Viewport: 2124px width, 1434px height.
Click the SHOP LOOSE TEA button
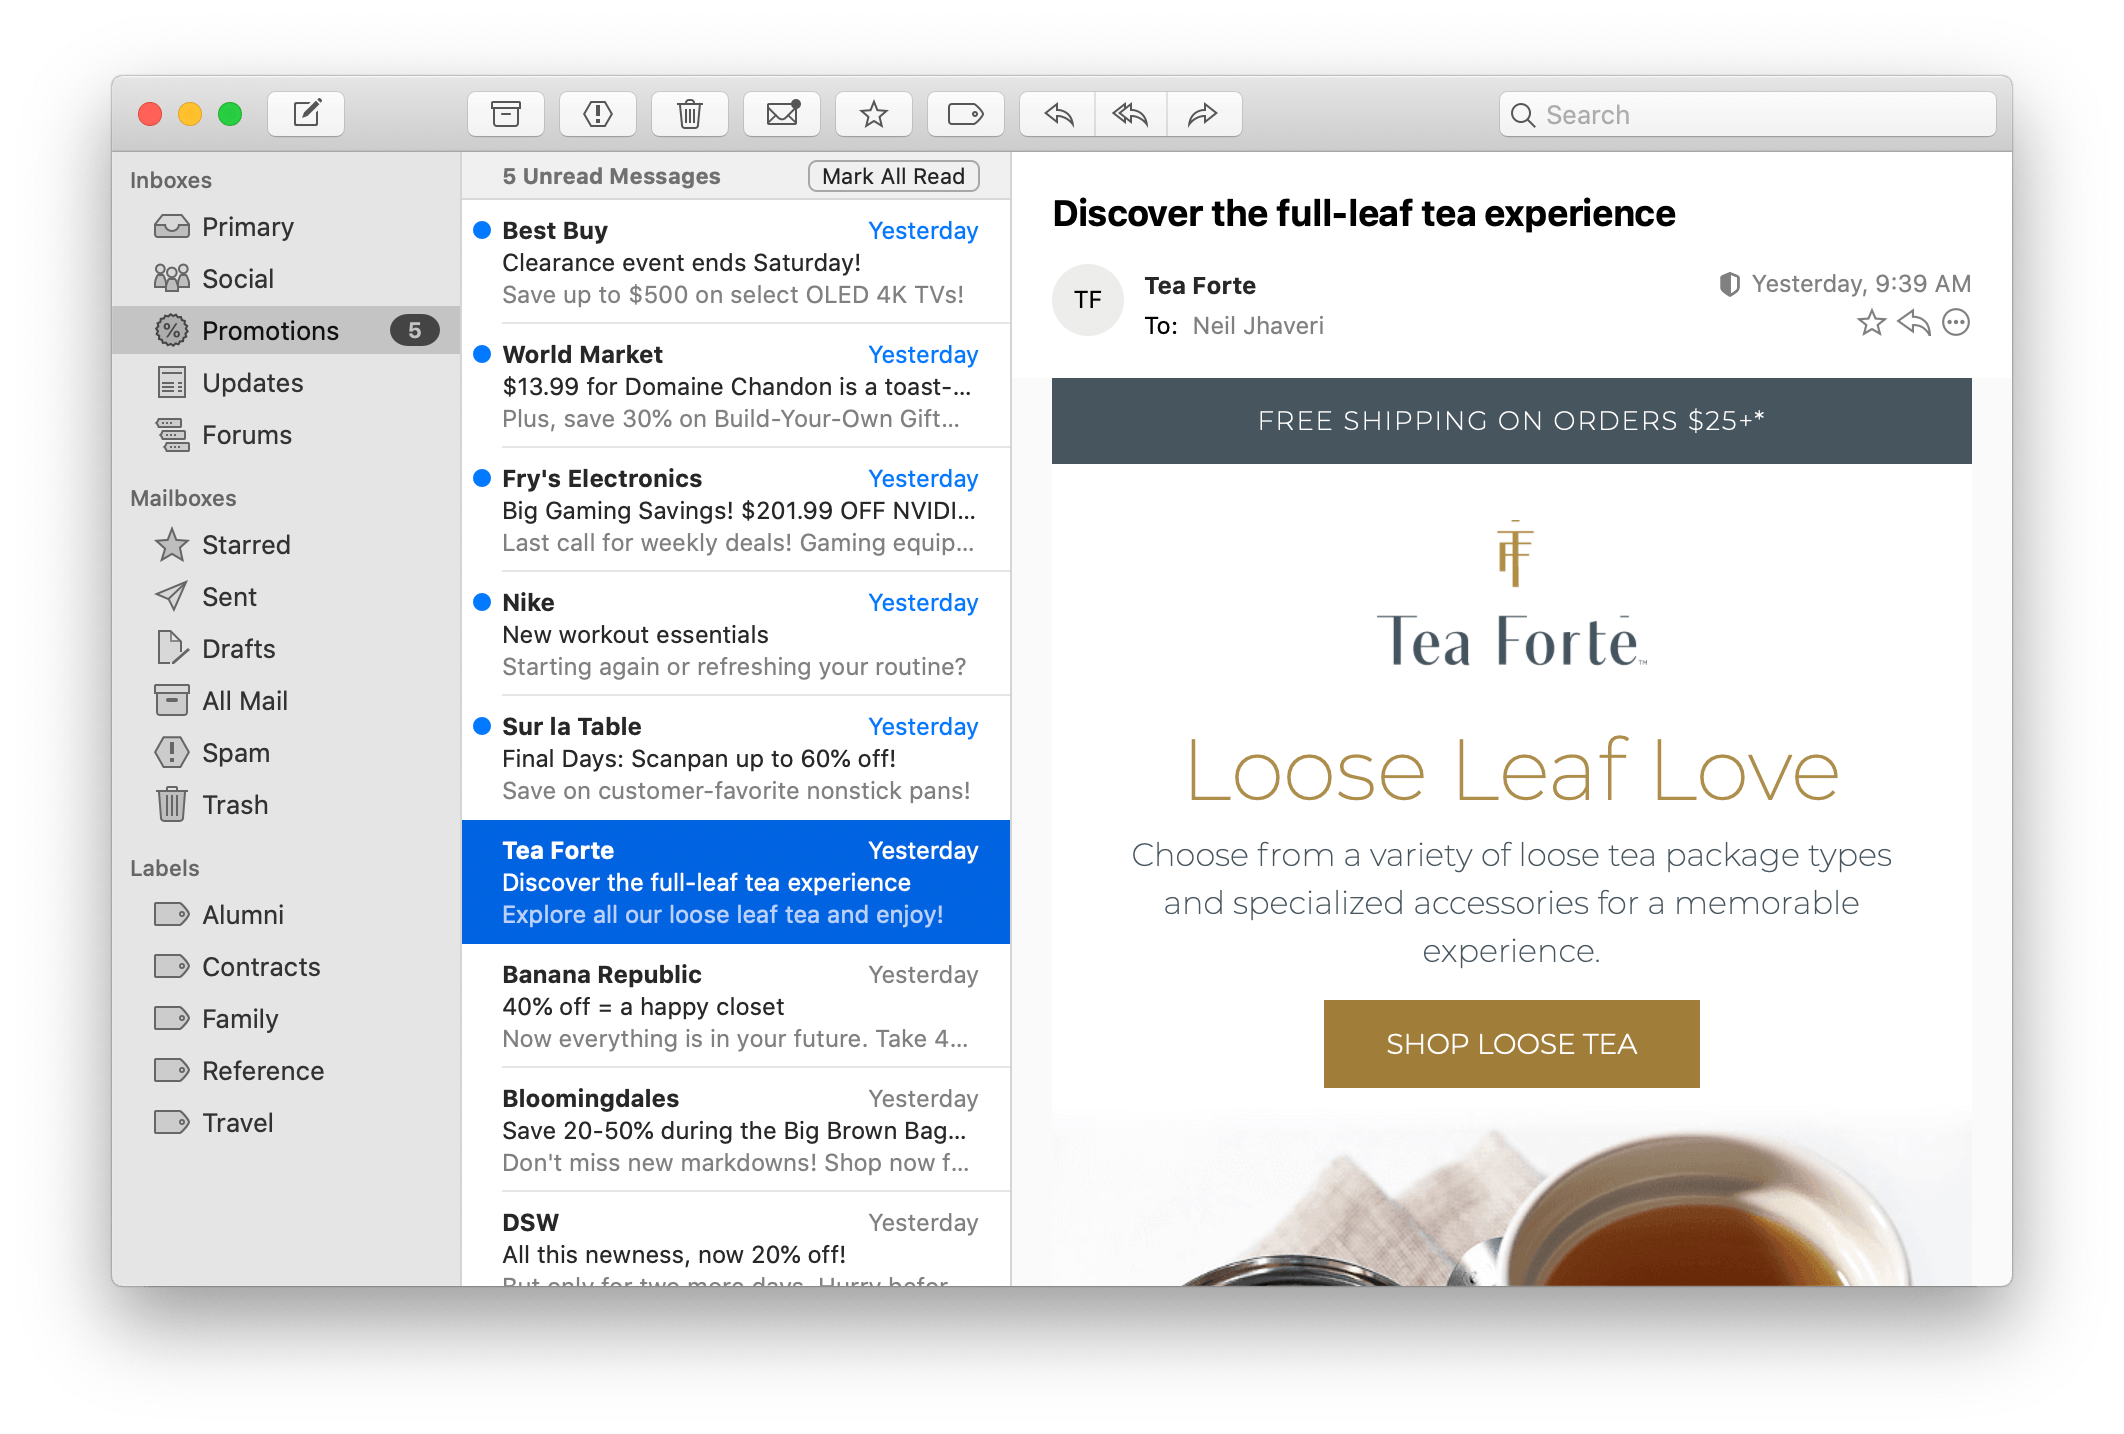tap(1510, 1043)
